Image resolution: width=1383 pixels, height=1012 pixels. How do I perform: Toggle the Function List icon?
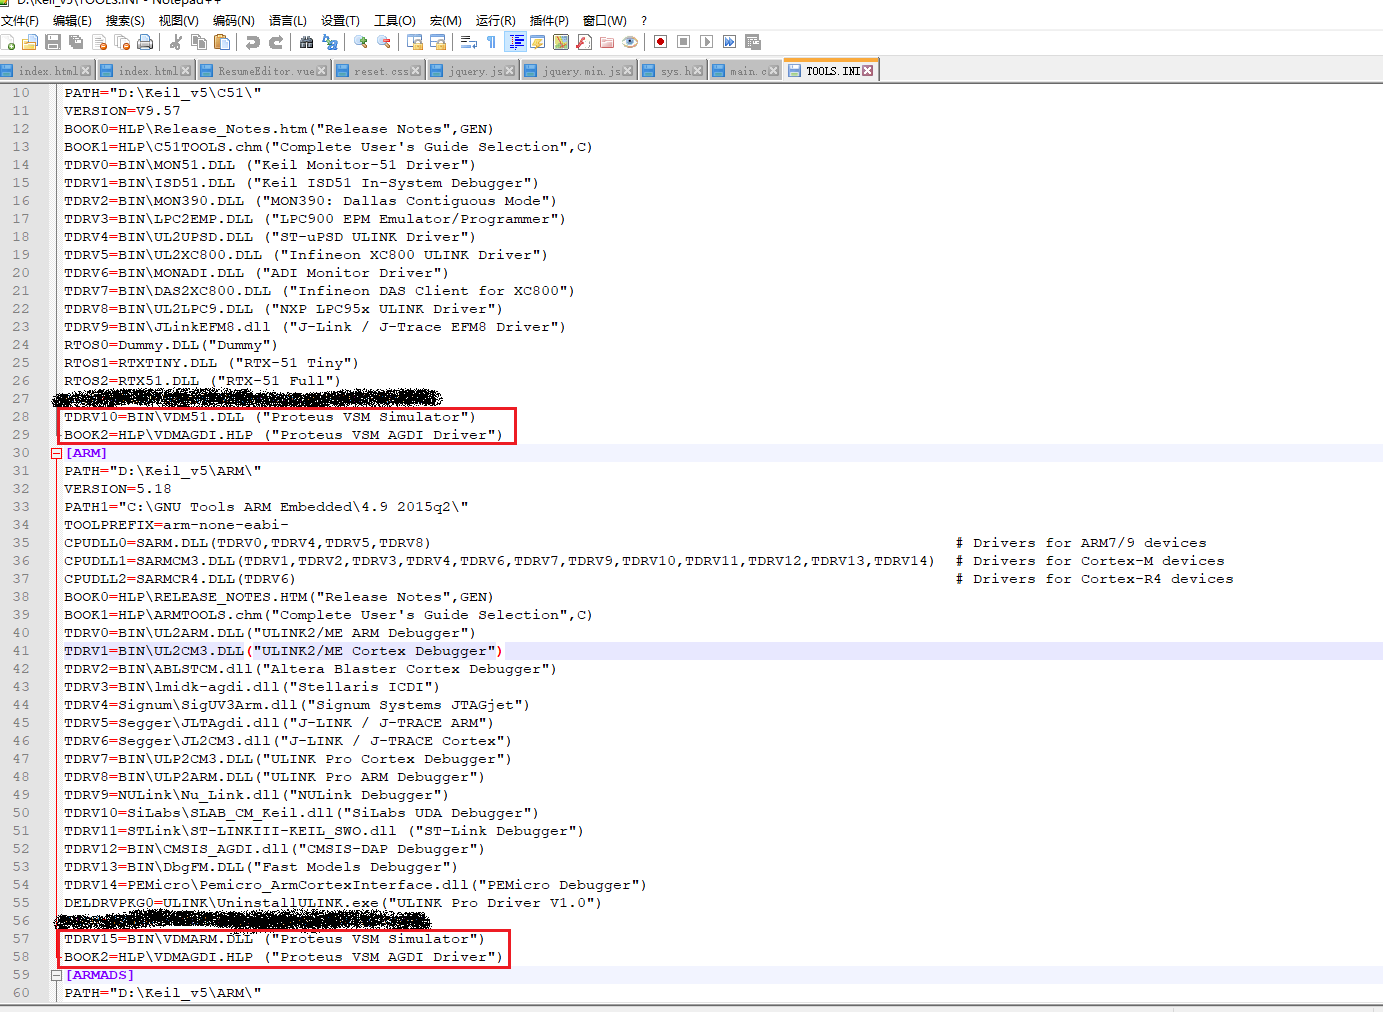[x=584, y=42]
